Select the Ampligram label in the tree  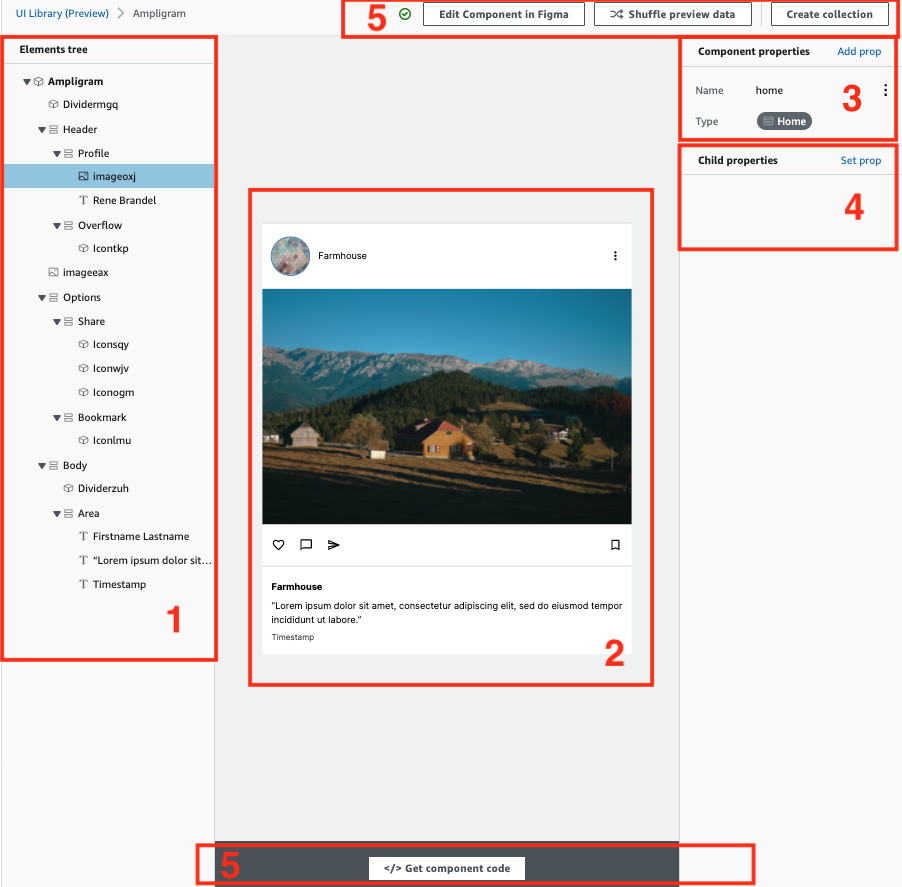tap(75, 82)
